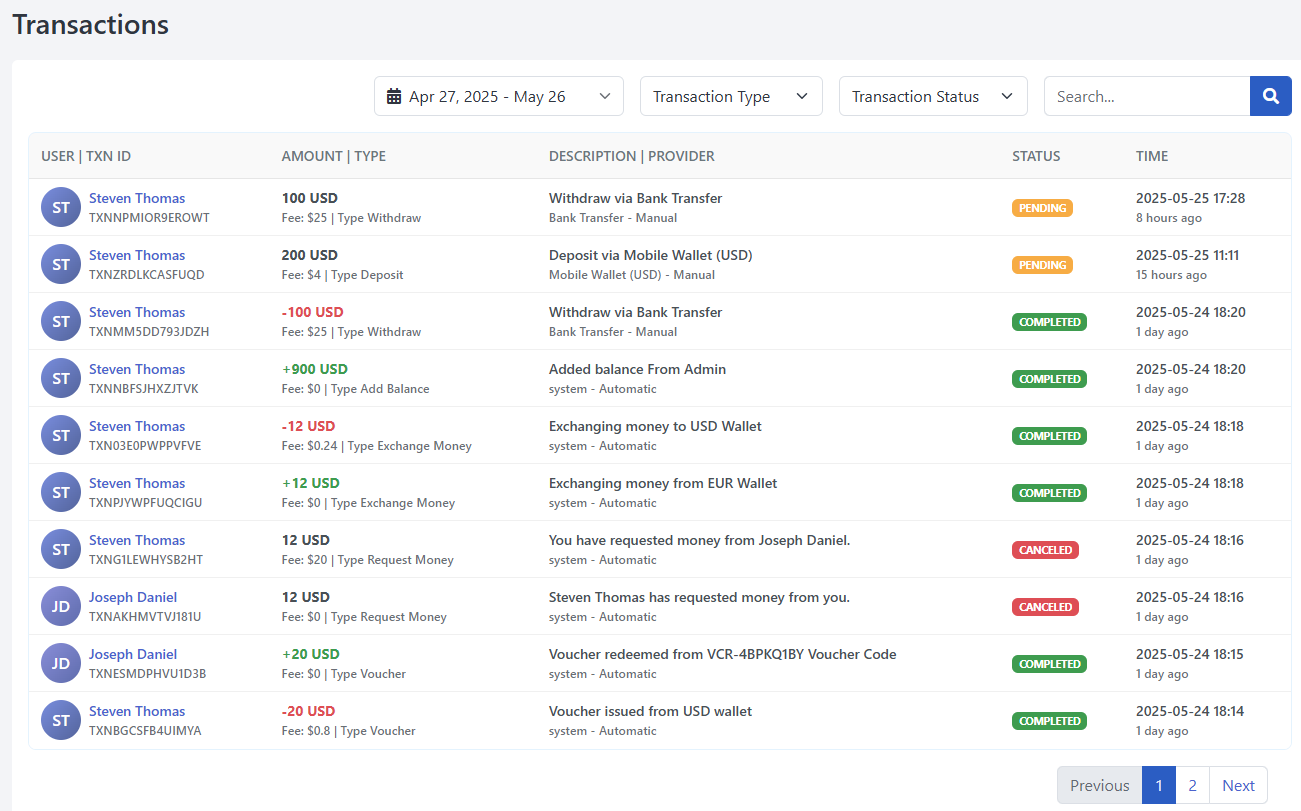Click the ST avatar on the Added balance From Admin row

(x=60, y=378)
